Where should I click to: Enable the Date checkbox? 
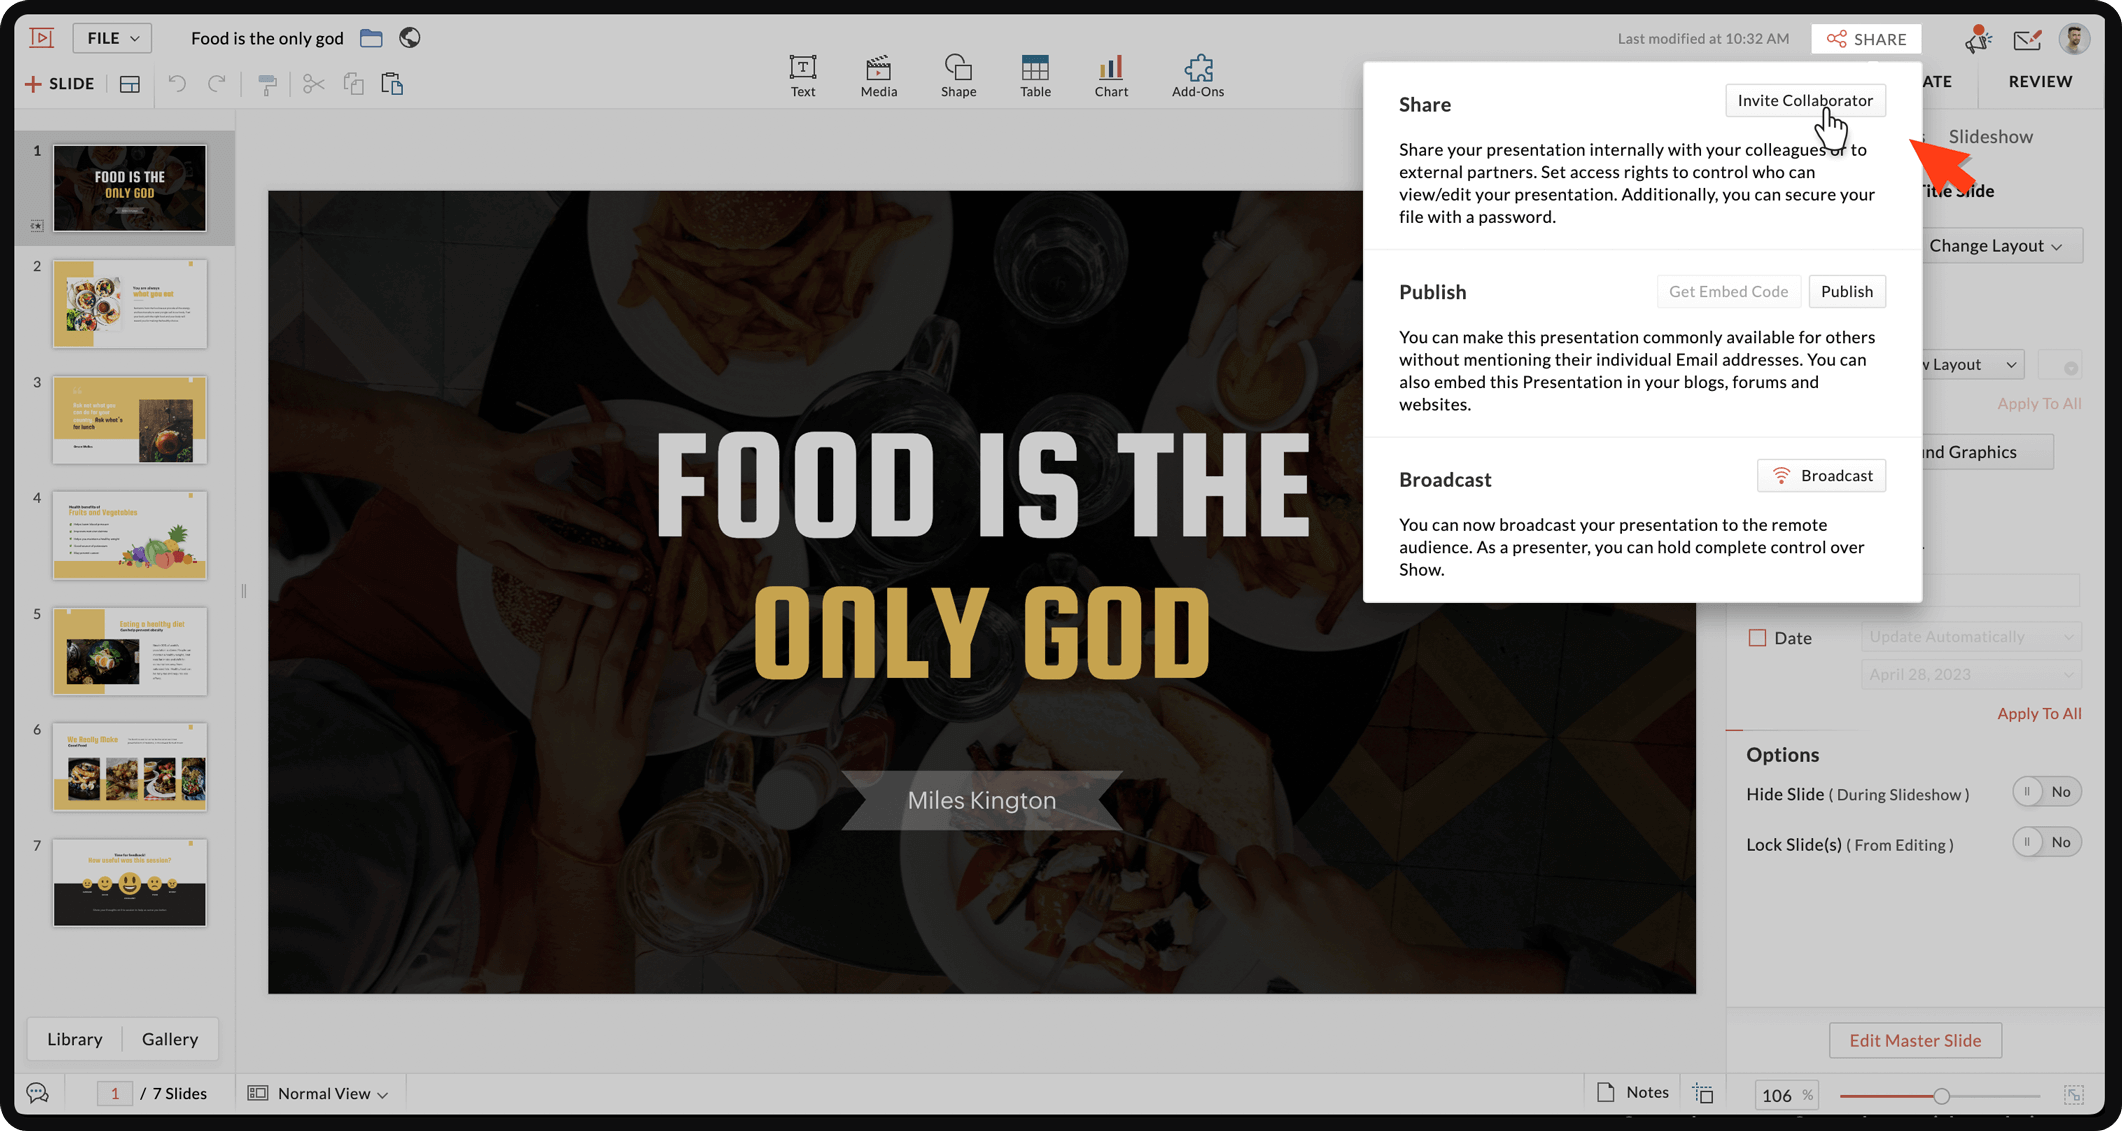[x=1757, y=637]
